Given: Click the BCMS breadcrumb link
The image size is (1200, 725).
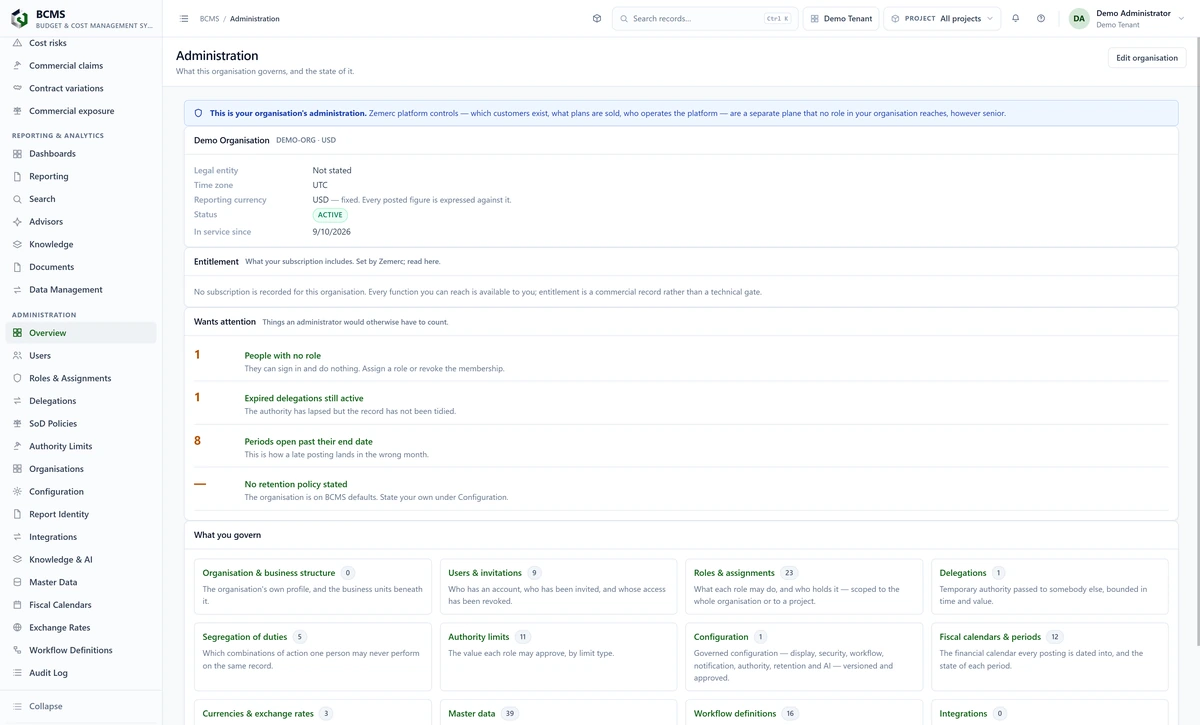Looking at the screenshot, I should pos(209,19).
